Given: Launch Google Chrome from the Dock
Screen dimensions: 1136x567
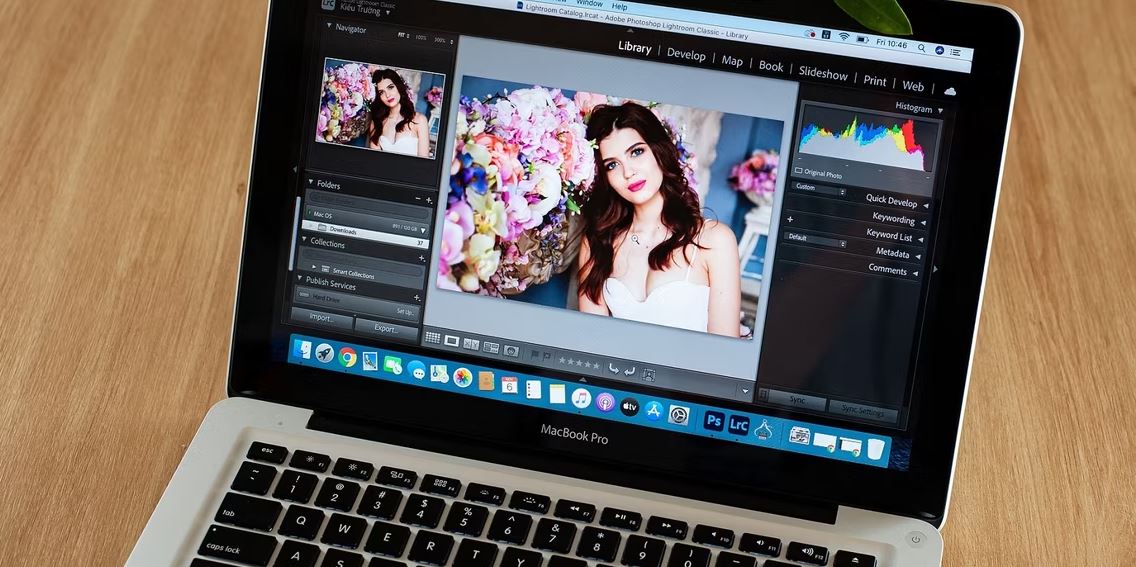Looking at the screenshot, I should click(x=347, y=357).
